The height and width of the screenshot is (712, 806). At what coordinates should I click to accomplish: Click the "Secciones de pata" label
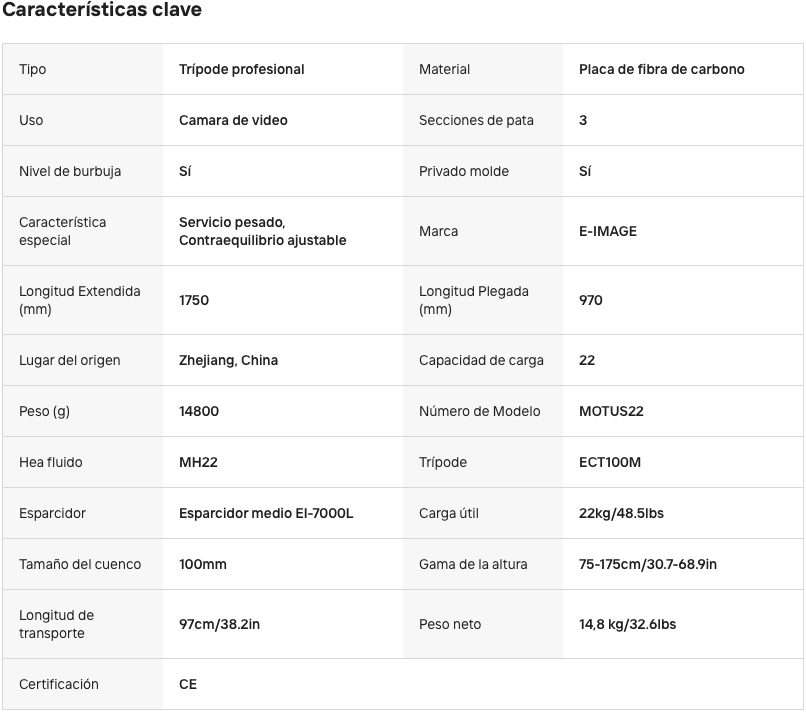(x=476, y=120)
